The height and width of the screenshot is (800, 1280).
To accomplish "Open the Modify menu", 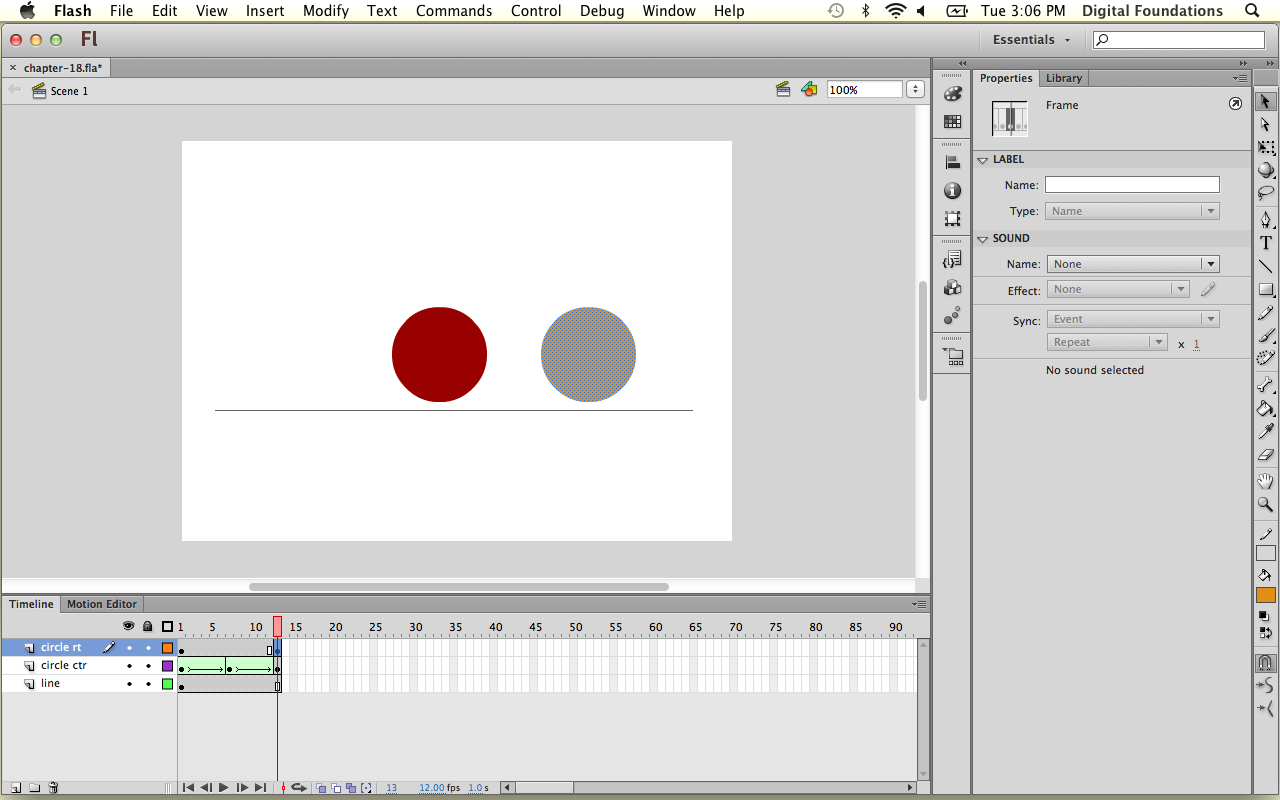I will pyautogui.click(x=325, y=11).
